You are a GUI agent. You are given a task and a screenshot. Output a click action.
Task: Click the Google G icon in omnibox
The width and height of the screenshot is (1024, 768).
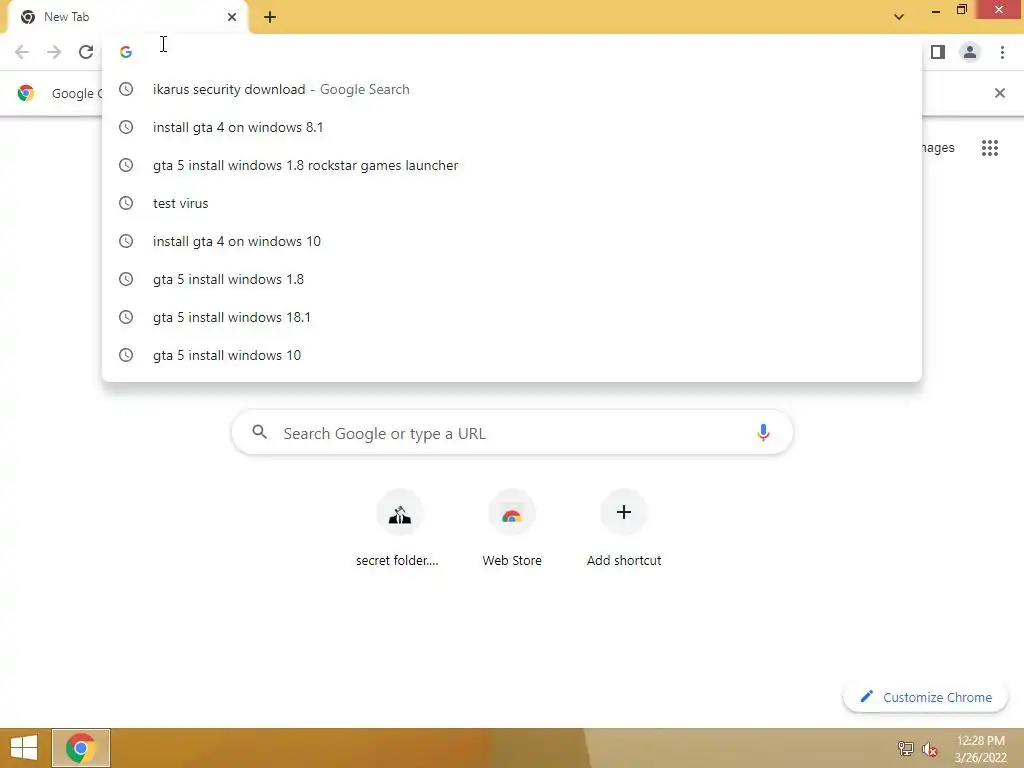pos(126,52)
